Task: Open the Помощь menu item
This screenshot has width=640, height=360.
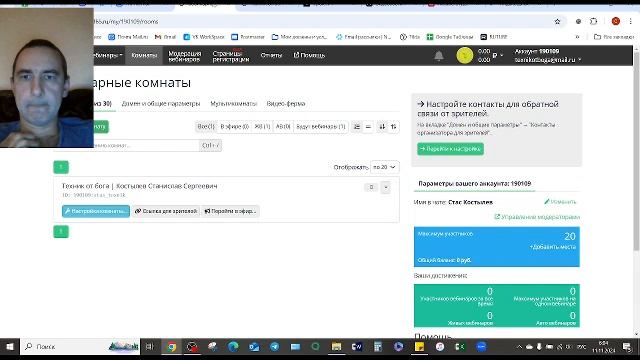Action: point(309,56)
